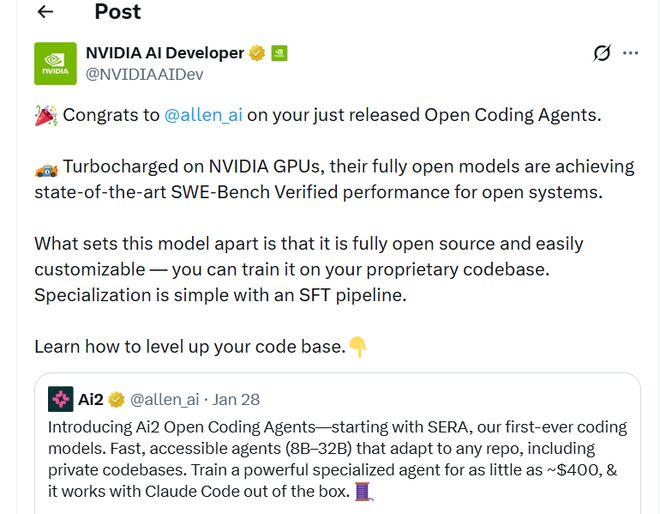
Task: Click gold verified badge beside NVIDIA AI Developer
Action: (x=257, y=53)
